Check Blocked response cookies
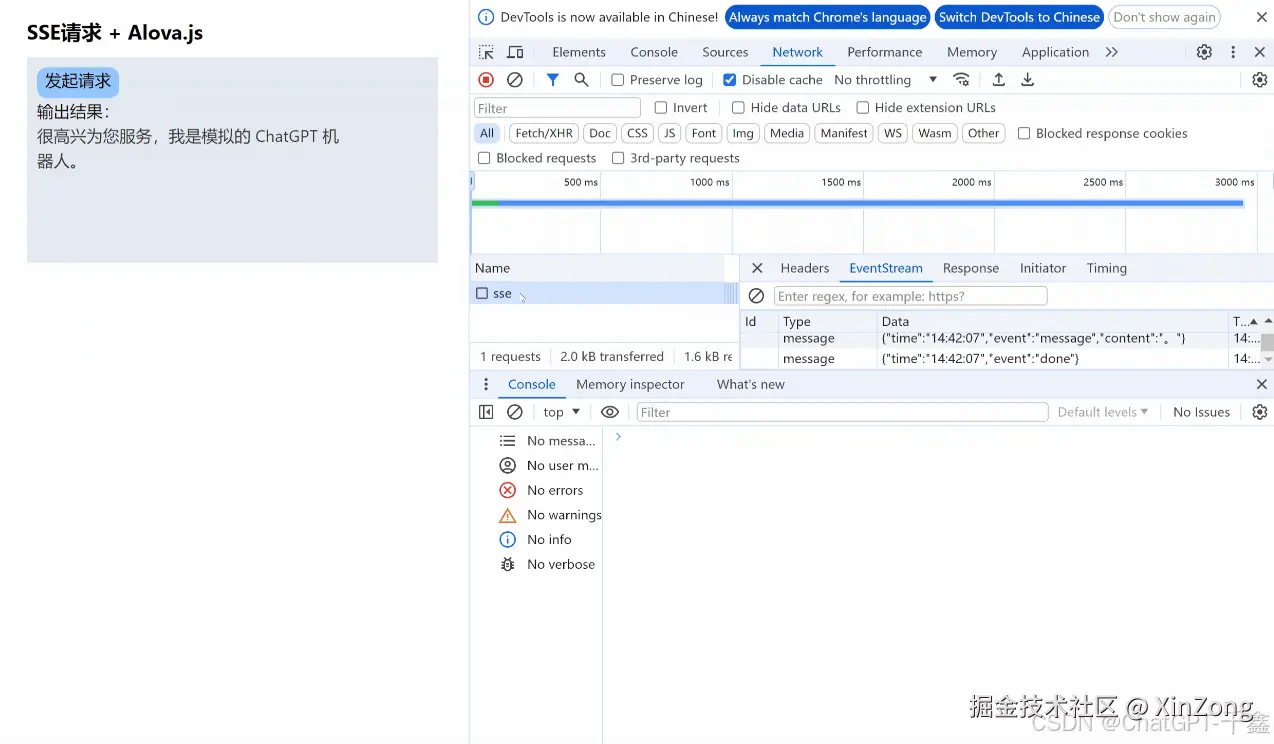1274x744 pixels. coord(1024,133)
